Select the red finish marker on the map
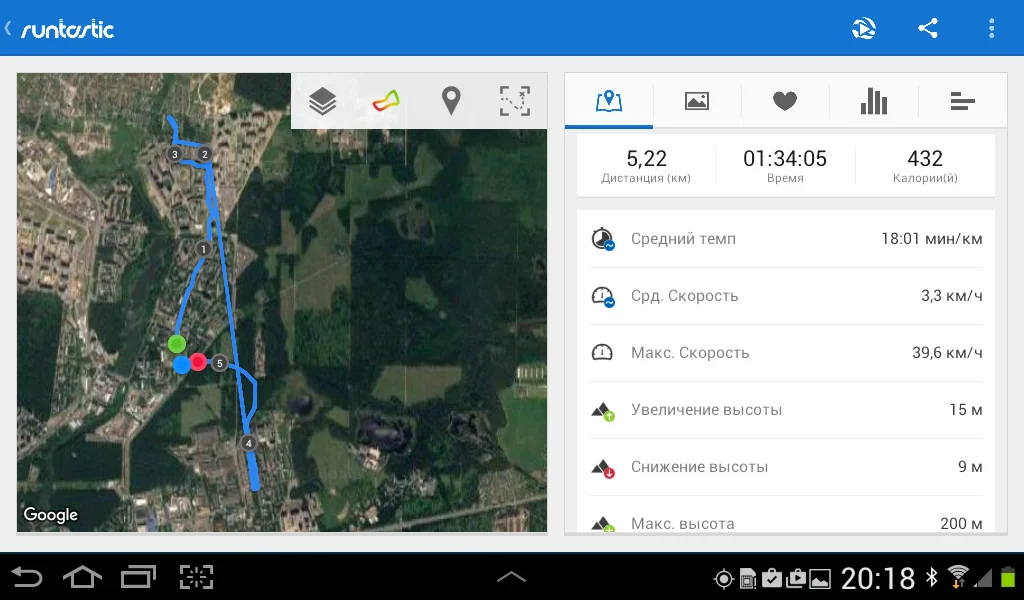 click(x=198, y=362)
